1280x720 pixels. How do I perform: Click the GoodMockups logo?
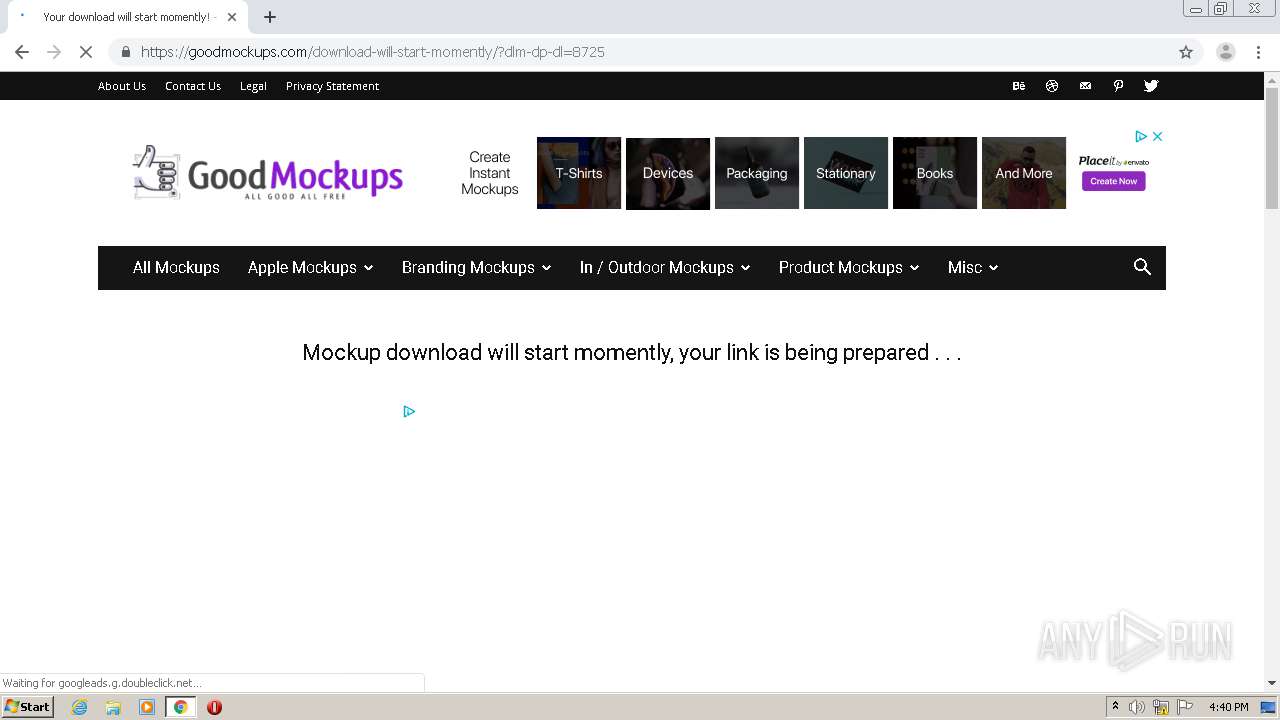[268, 173]
